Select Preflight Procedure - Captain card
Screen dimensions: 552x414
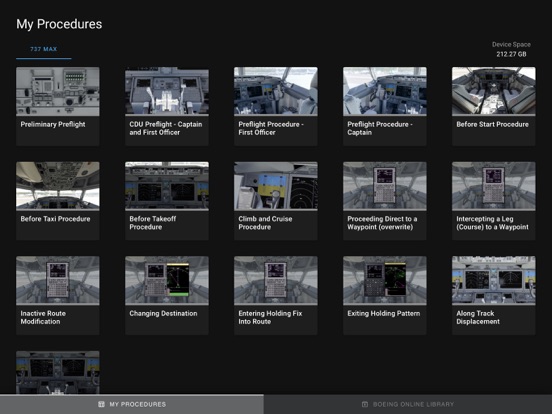pos(385,106)
